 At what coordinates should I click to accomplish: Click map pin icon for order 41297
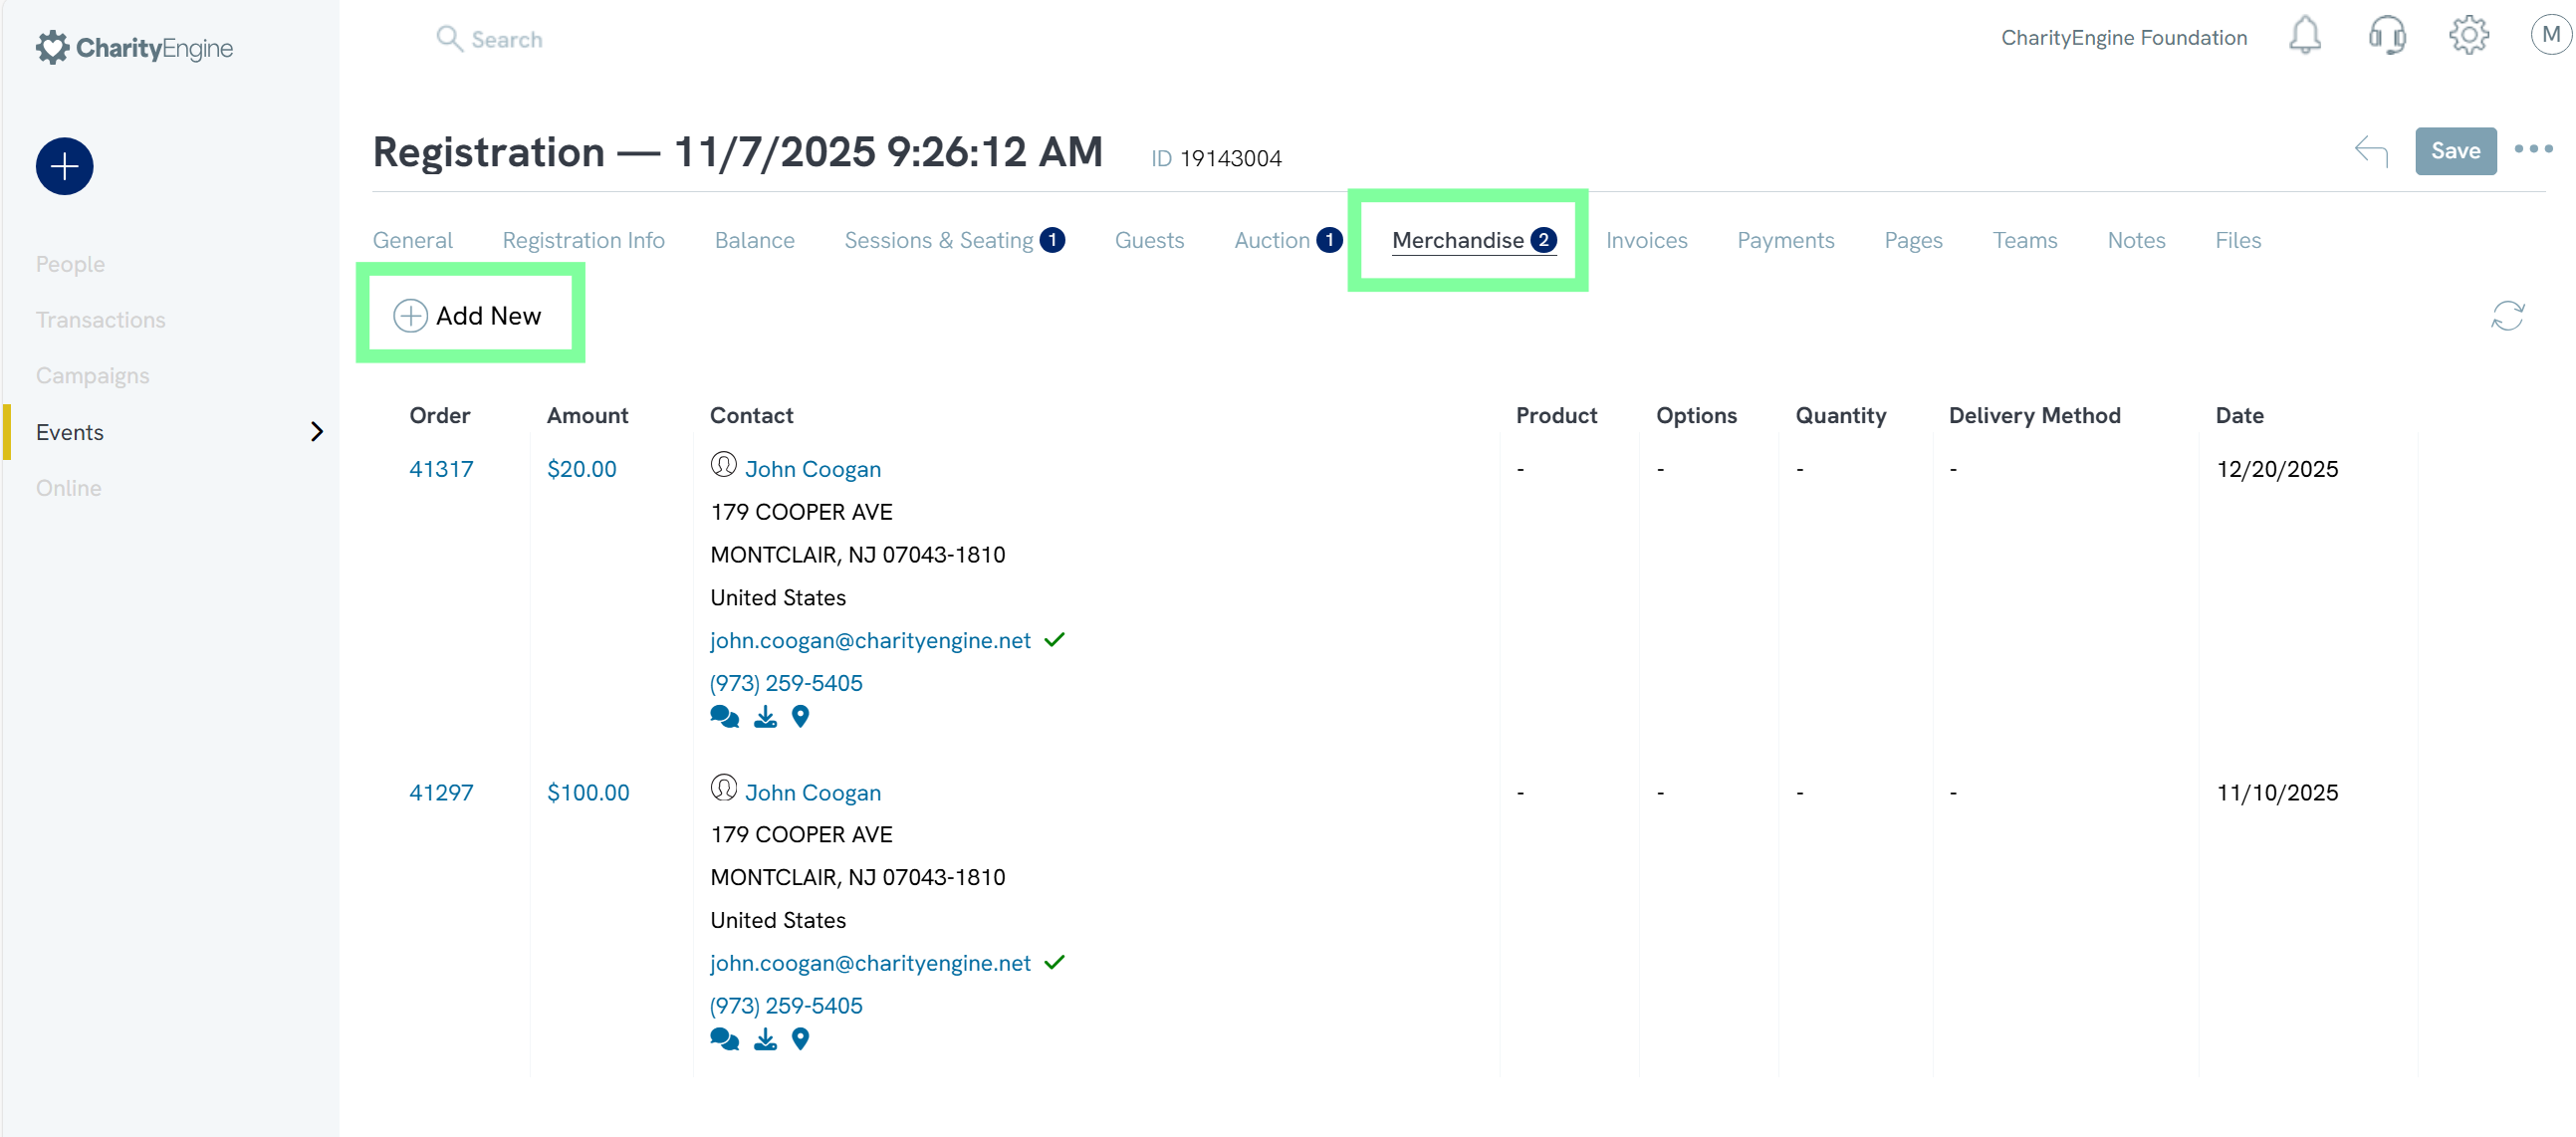[x=800, y=1040]
